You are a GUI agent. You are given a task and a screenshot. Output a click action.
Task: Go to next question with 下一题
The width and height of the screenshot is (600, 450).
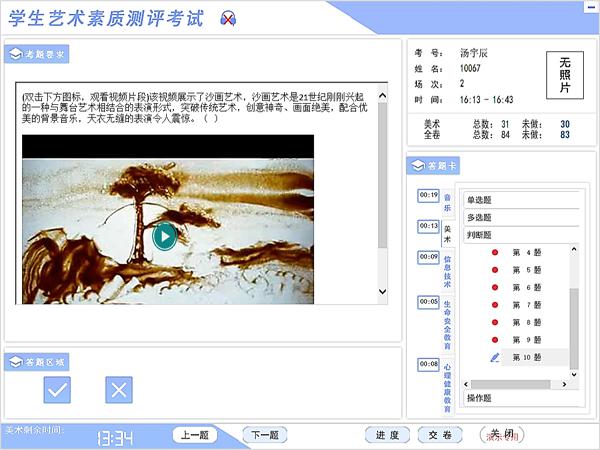[264, 435]
